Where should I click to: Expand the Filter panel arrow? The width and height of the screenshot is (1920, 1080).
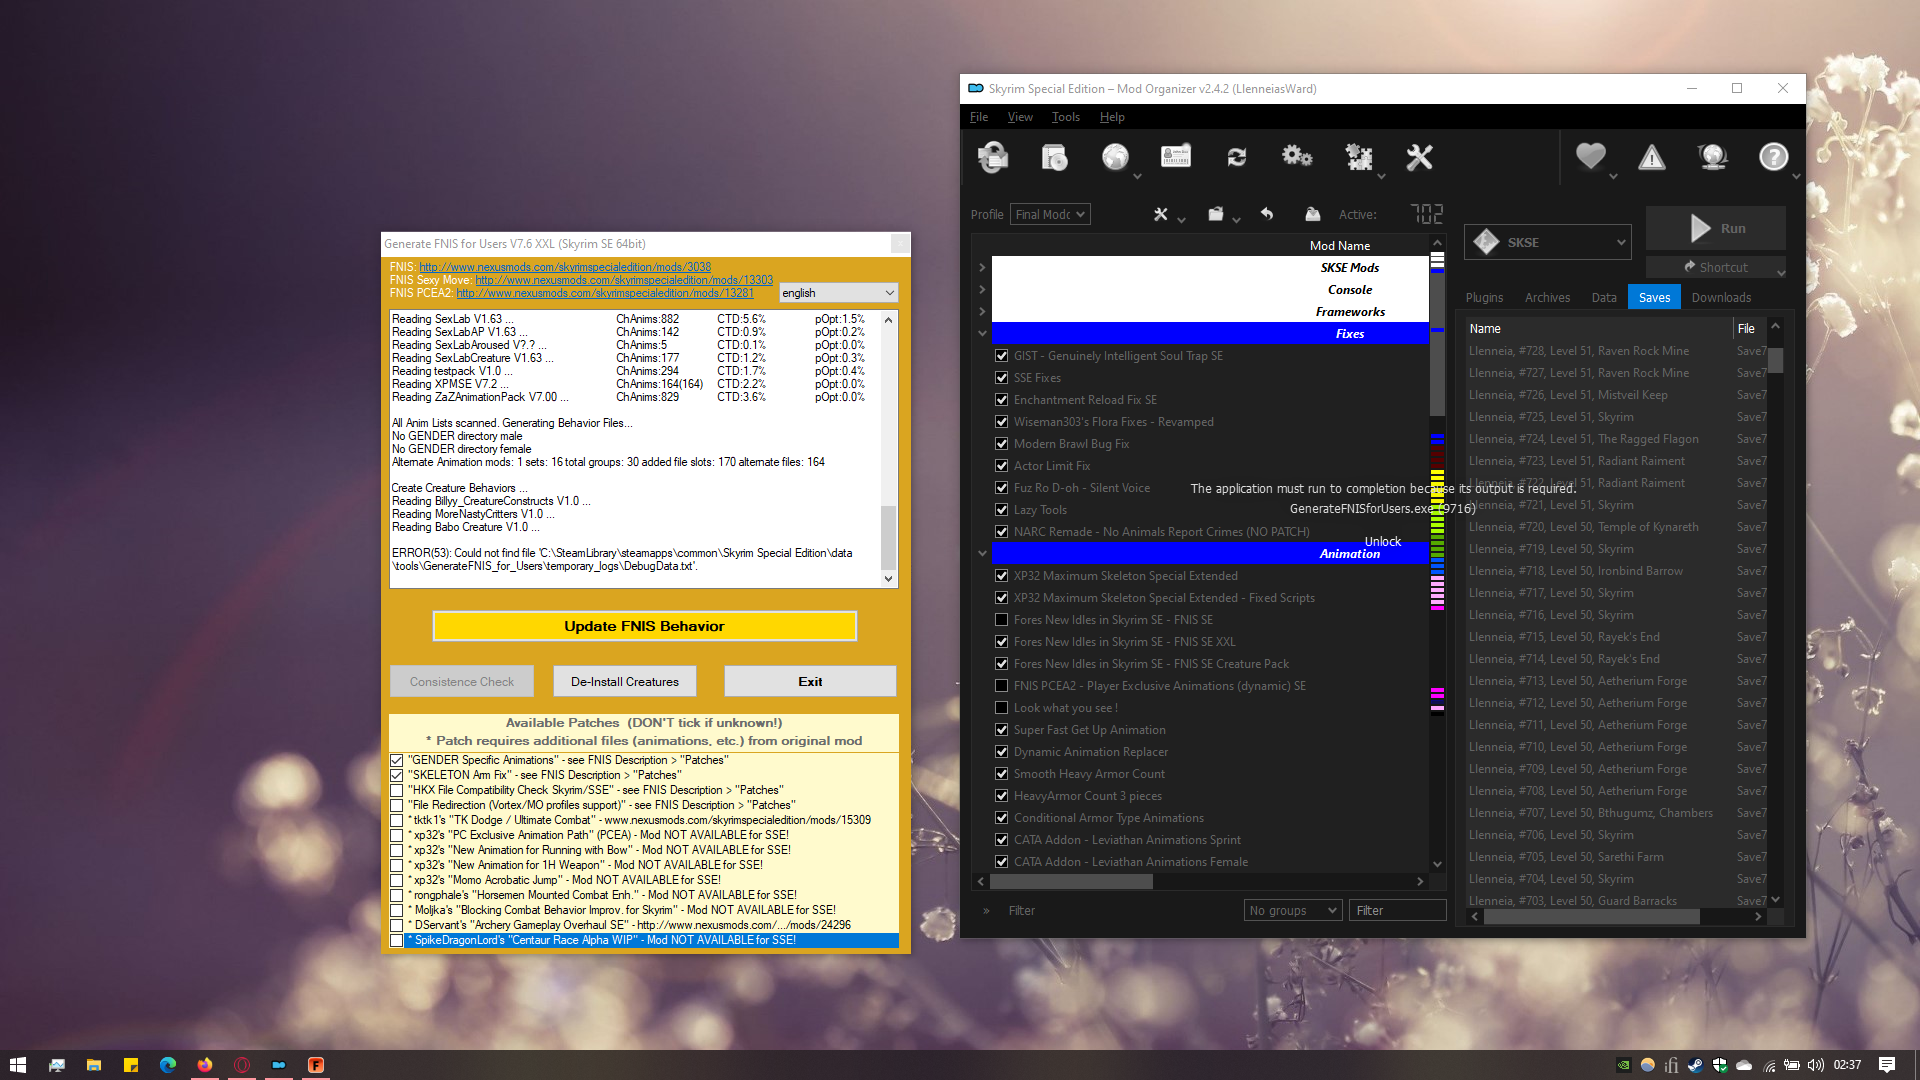point(986,911)
